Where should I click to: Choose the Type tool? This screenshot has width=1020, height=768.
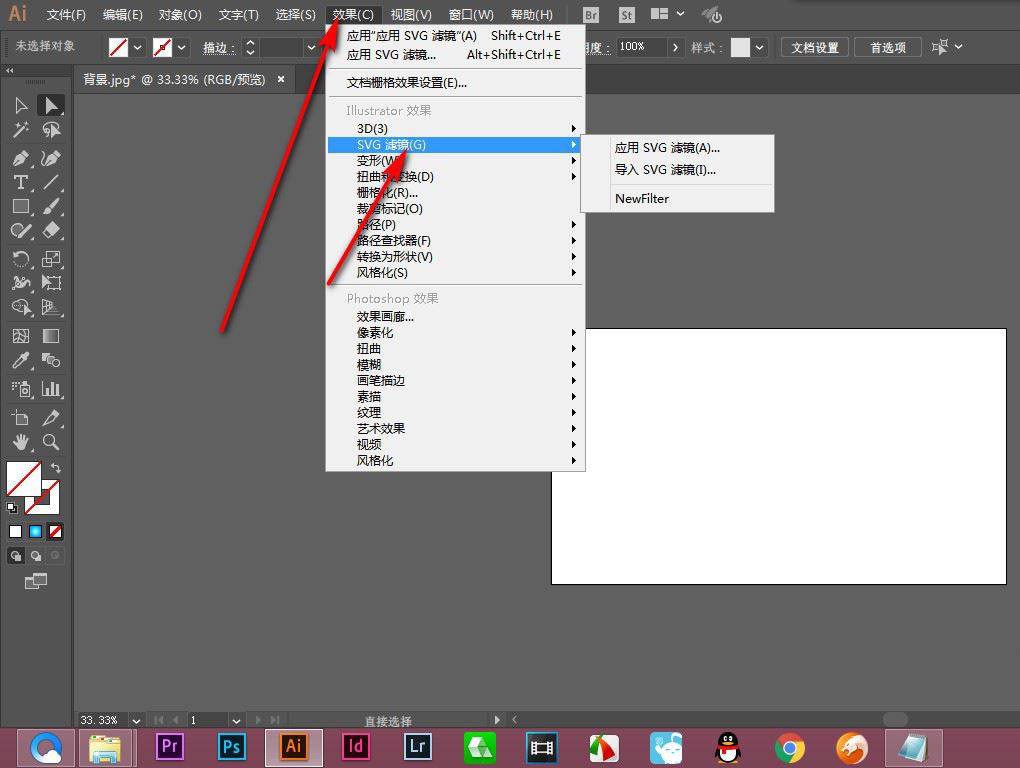(x=20, y=182)
